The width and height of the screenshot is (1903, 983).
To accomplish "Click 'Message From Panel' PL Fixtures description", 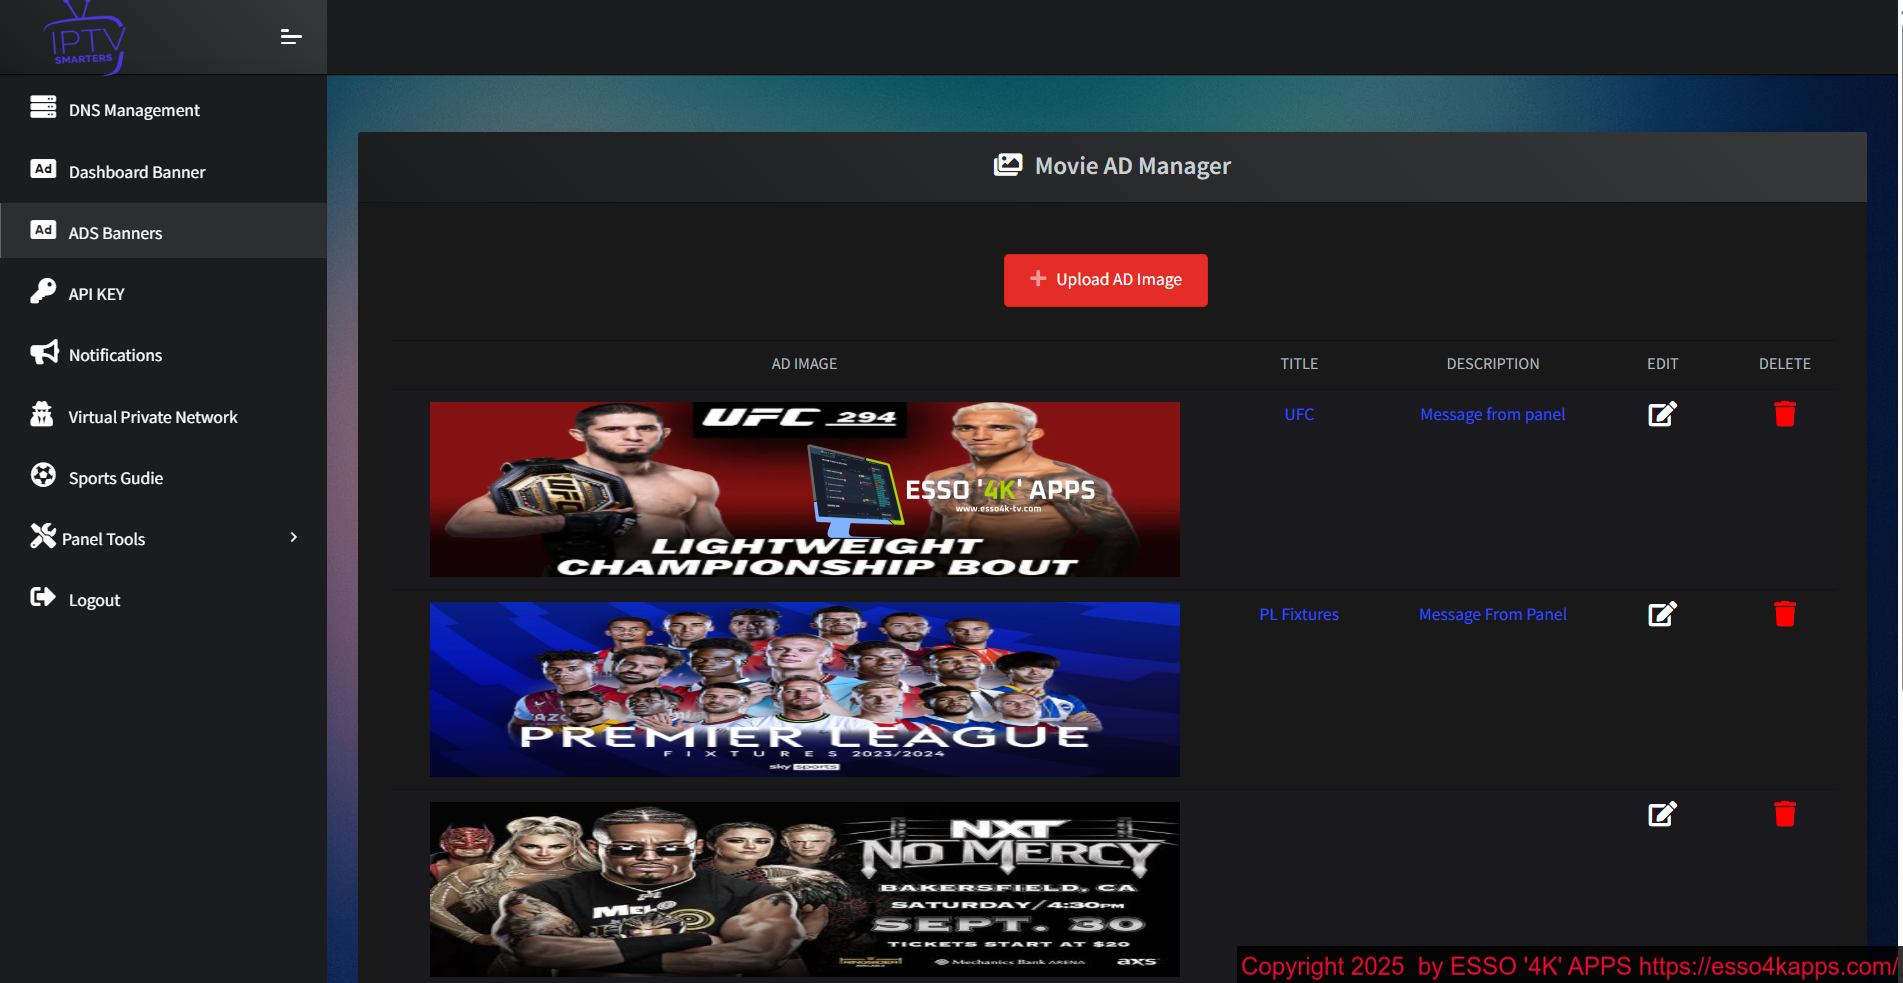I will (x=1492, y=614).
